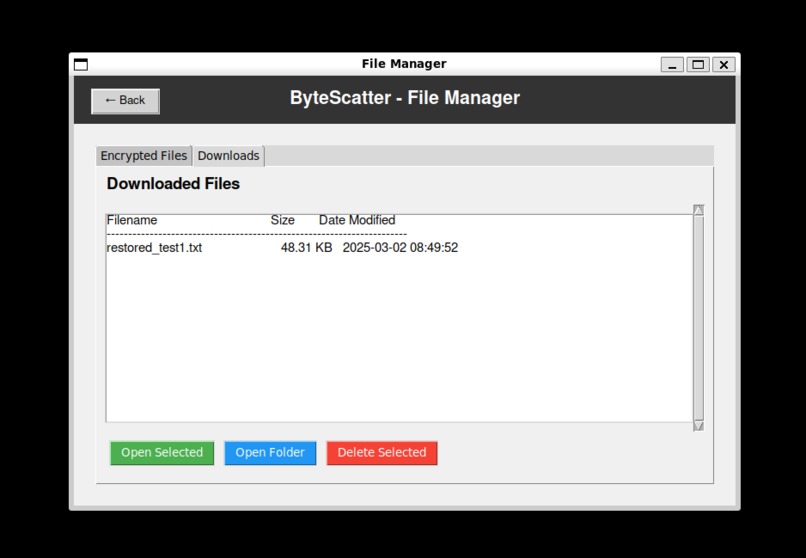
Task: Click the scrollbar up arrow
Action: pos(699,210)
